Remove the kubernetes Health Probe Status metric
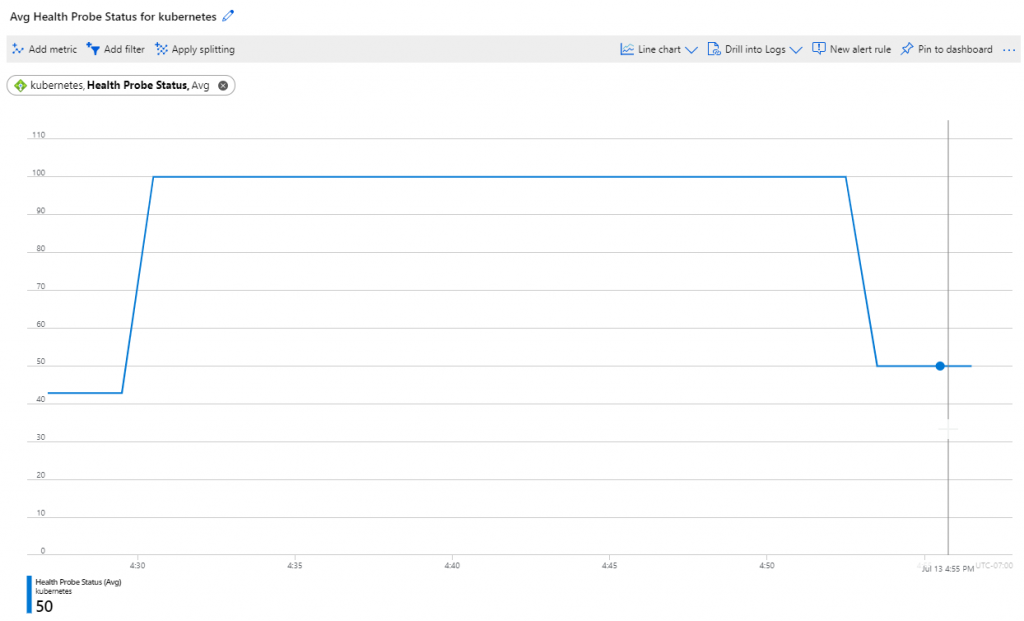Viewport: 1024px width, 621px height. point(223,86)
